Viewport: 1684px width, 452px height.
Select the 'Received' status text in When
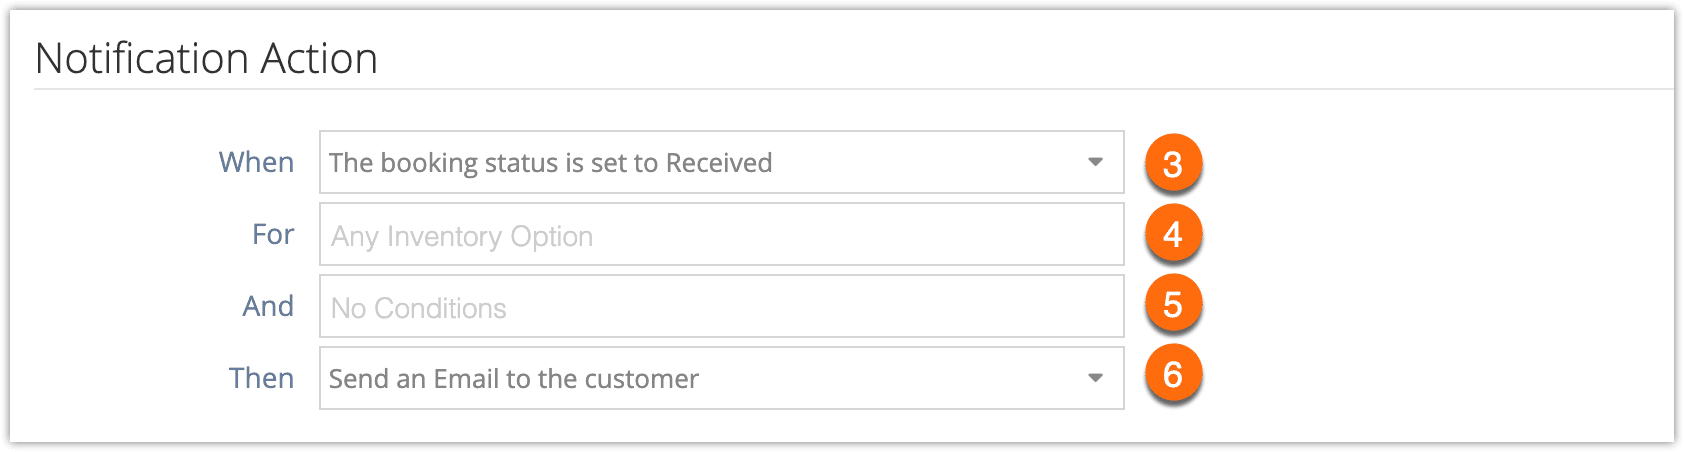(x=719, y=162)
